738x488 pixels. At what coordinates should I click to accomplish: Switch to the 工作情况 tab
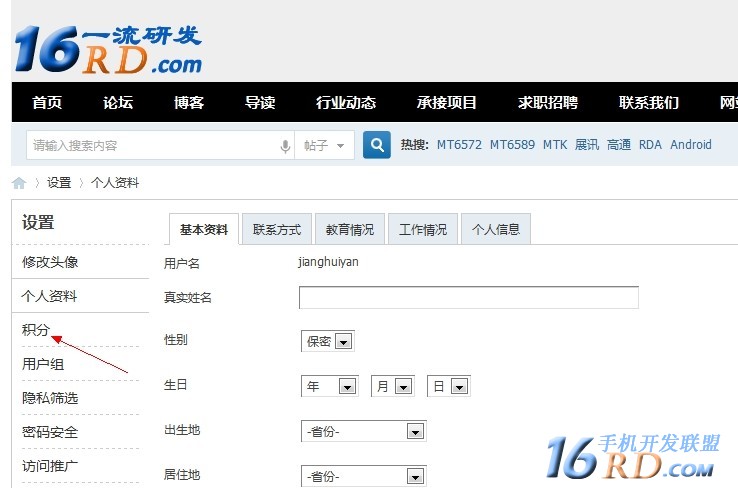(x=423, y=229)
